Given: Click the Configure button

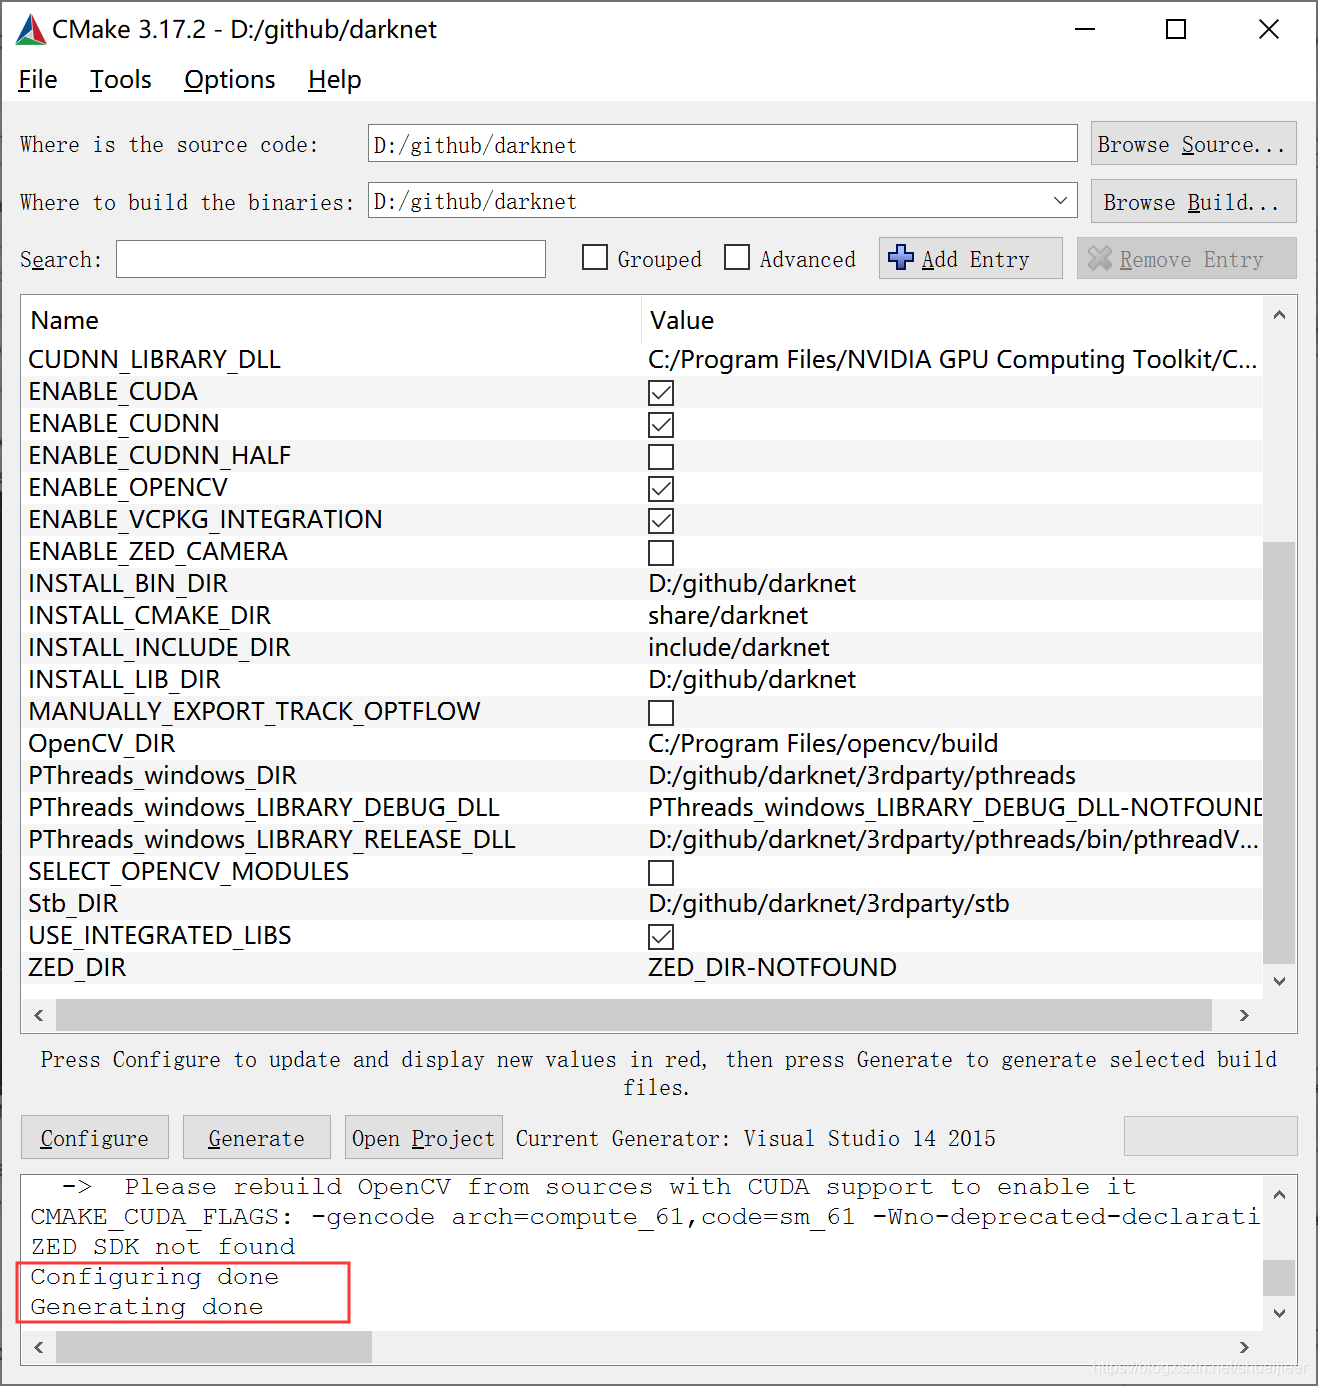Looking at the screenshot, I should 95,1138.
